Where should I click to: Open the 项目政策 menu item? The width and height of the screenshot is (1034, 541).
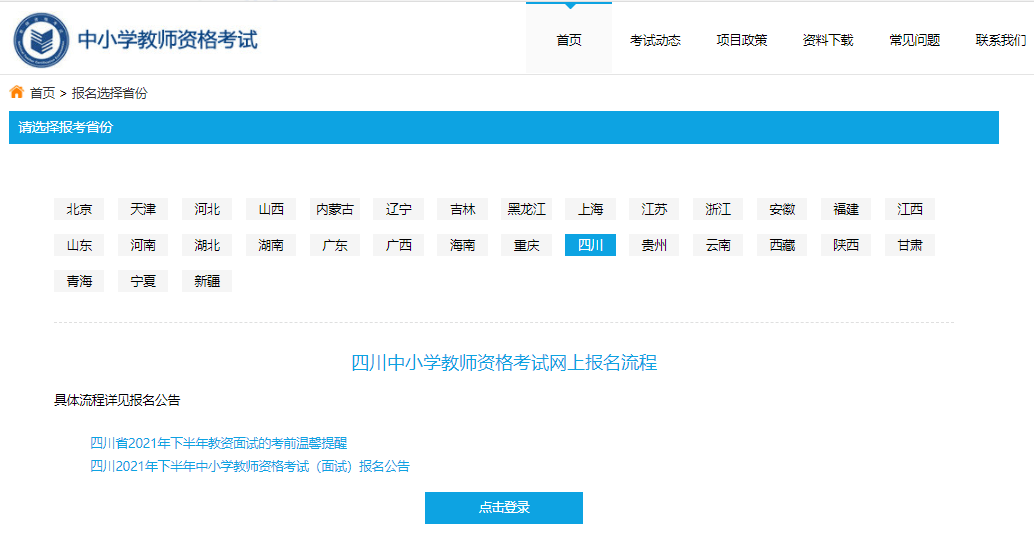[742, 40]
